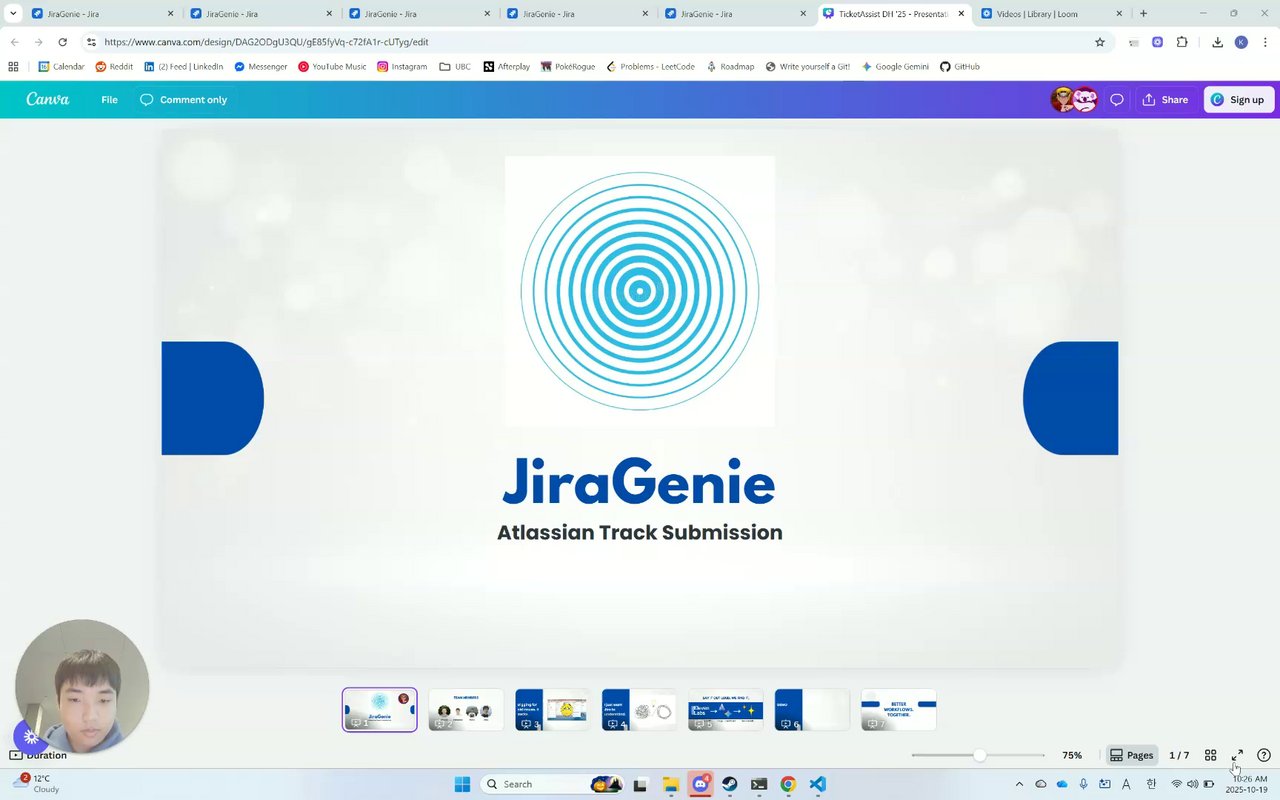This screenshot has height=800, width=1280.
Task: Select page 2 Team Members thumbnail
Action: 466,710
